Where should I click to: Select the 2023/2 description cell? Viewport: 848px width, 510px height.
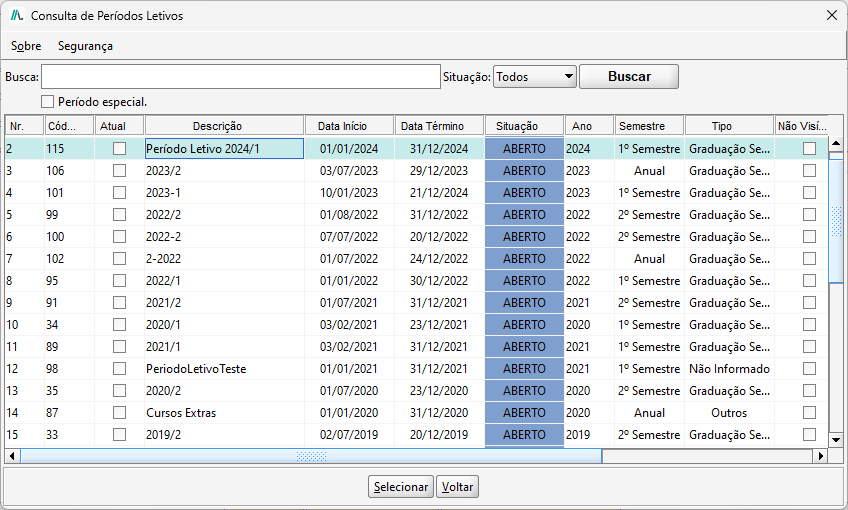pos(224,171)
